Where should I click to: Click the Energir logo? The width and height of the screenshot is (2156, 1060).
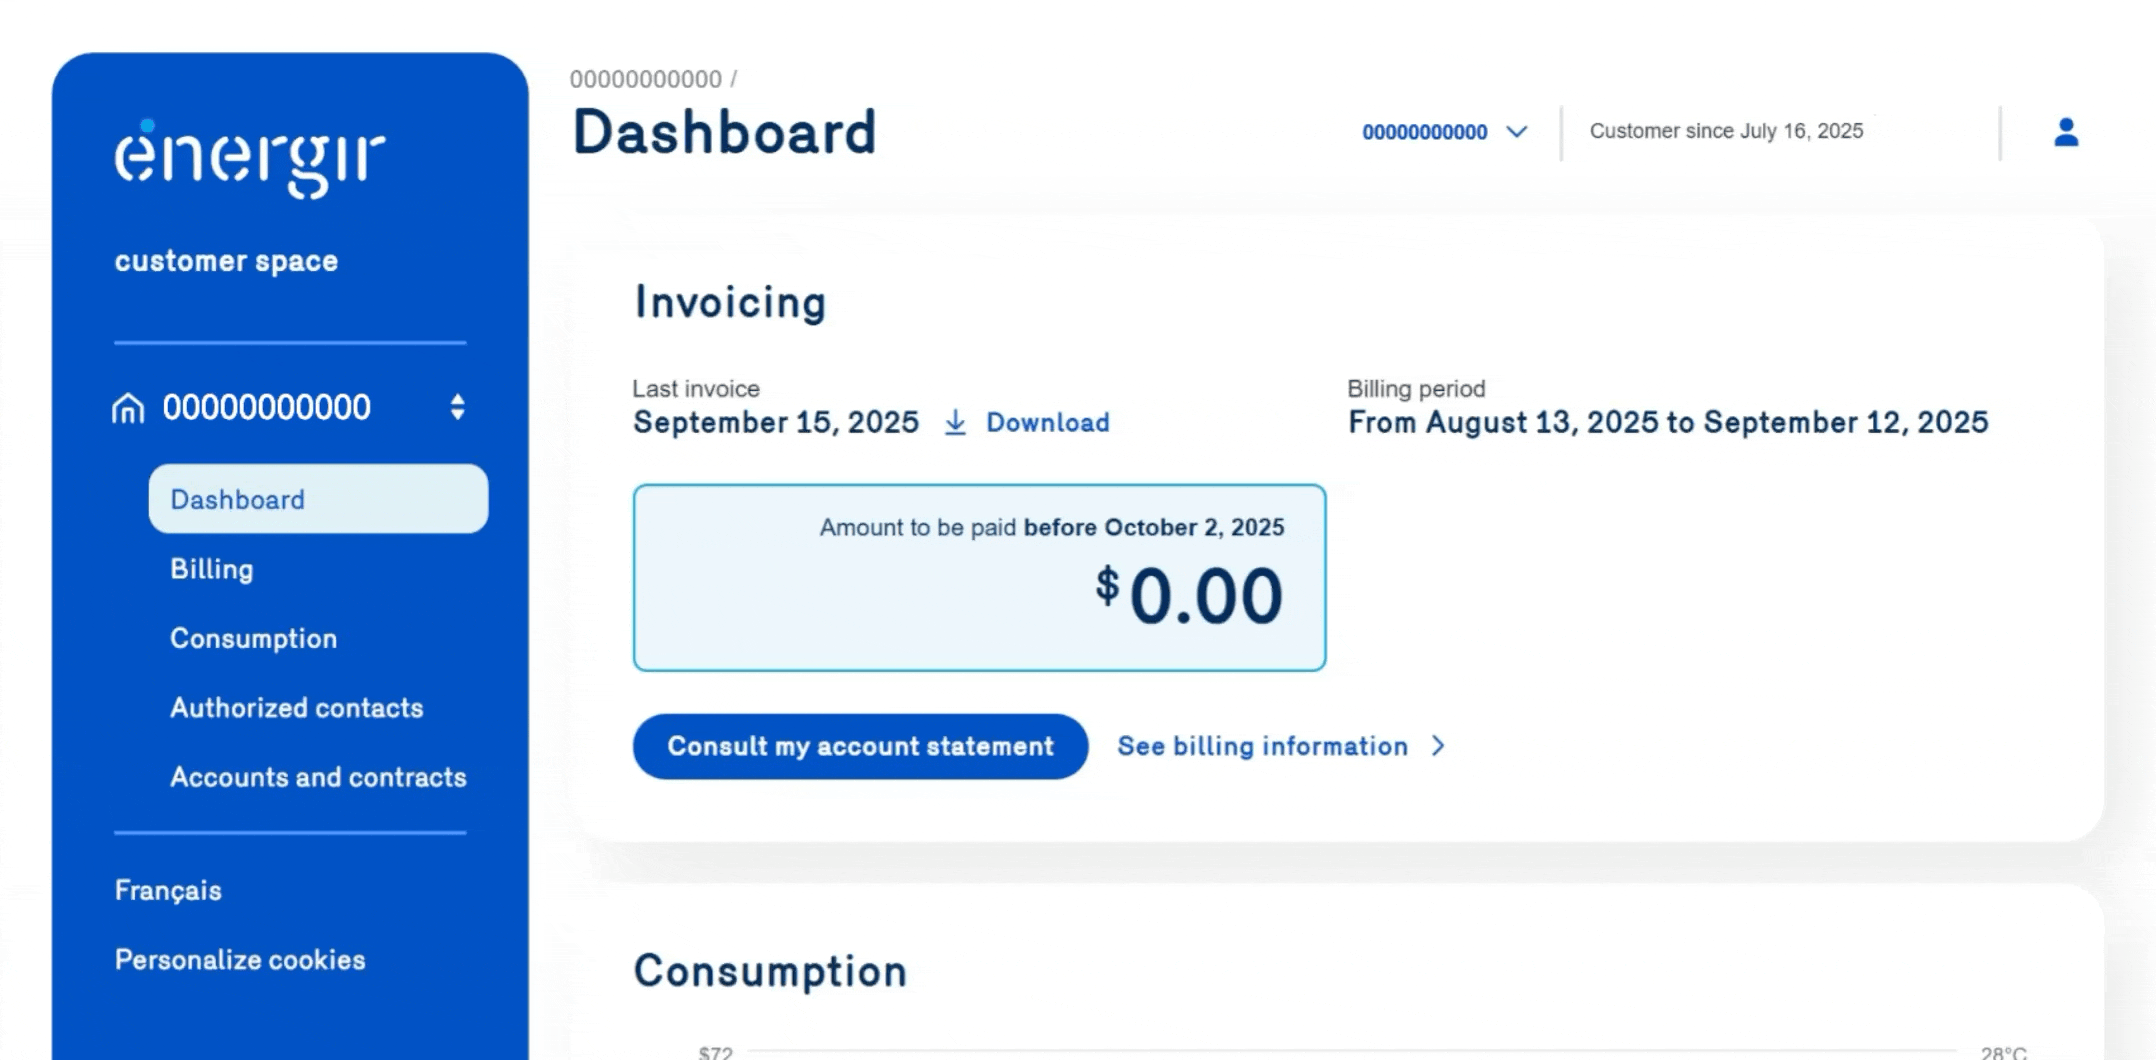249,158
